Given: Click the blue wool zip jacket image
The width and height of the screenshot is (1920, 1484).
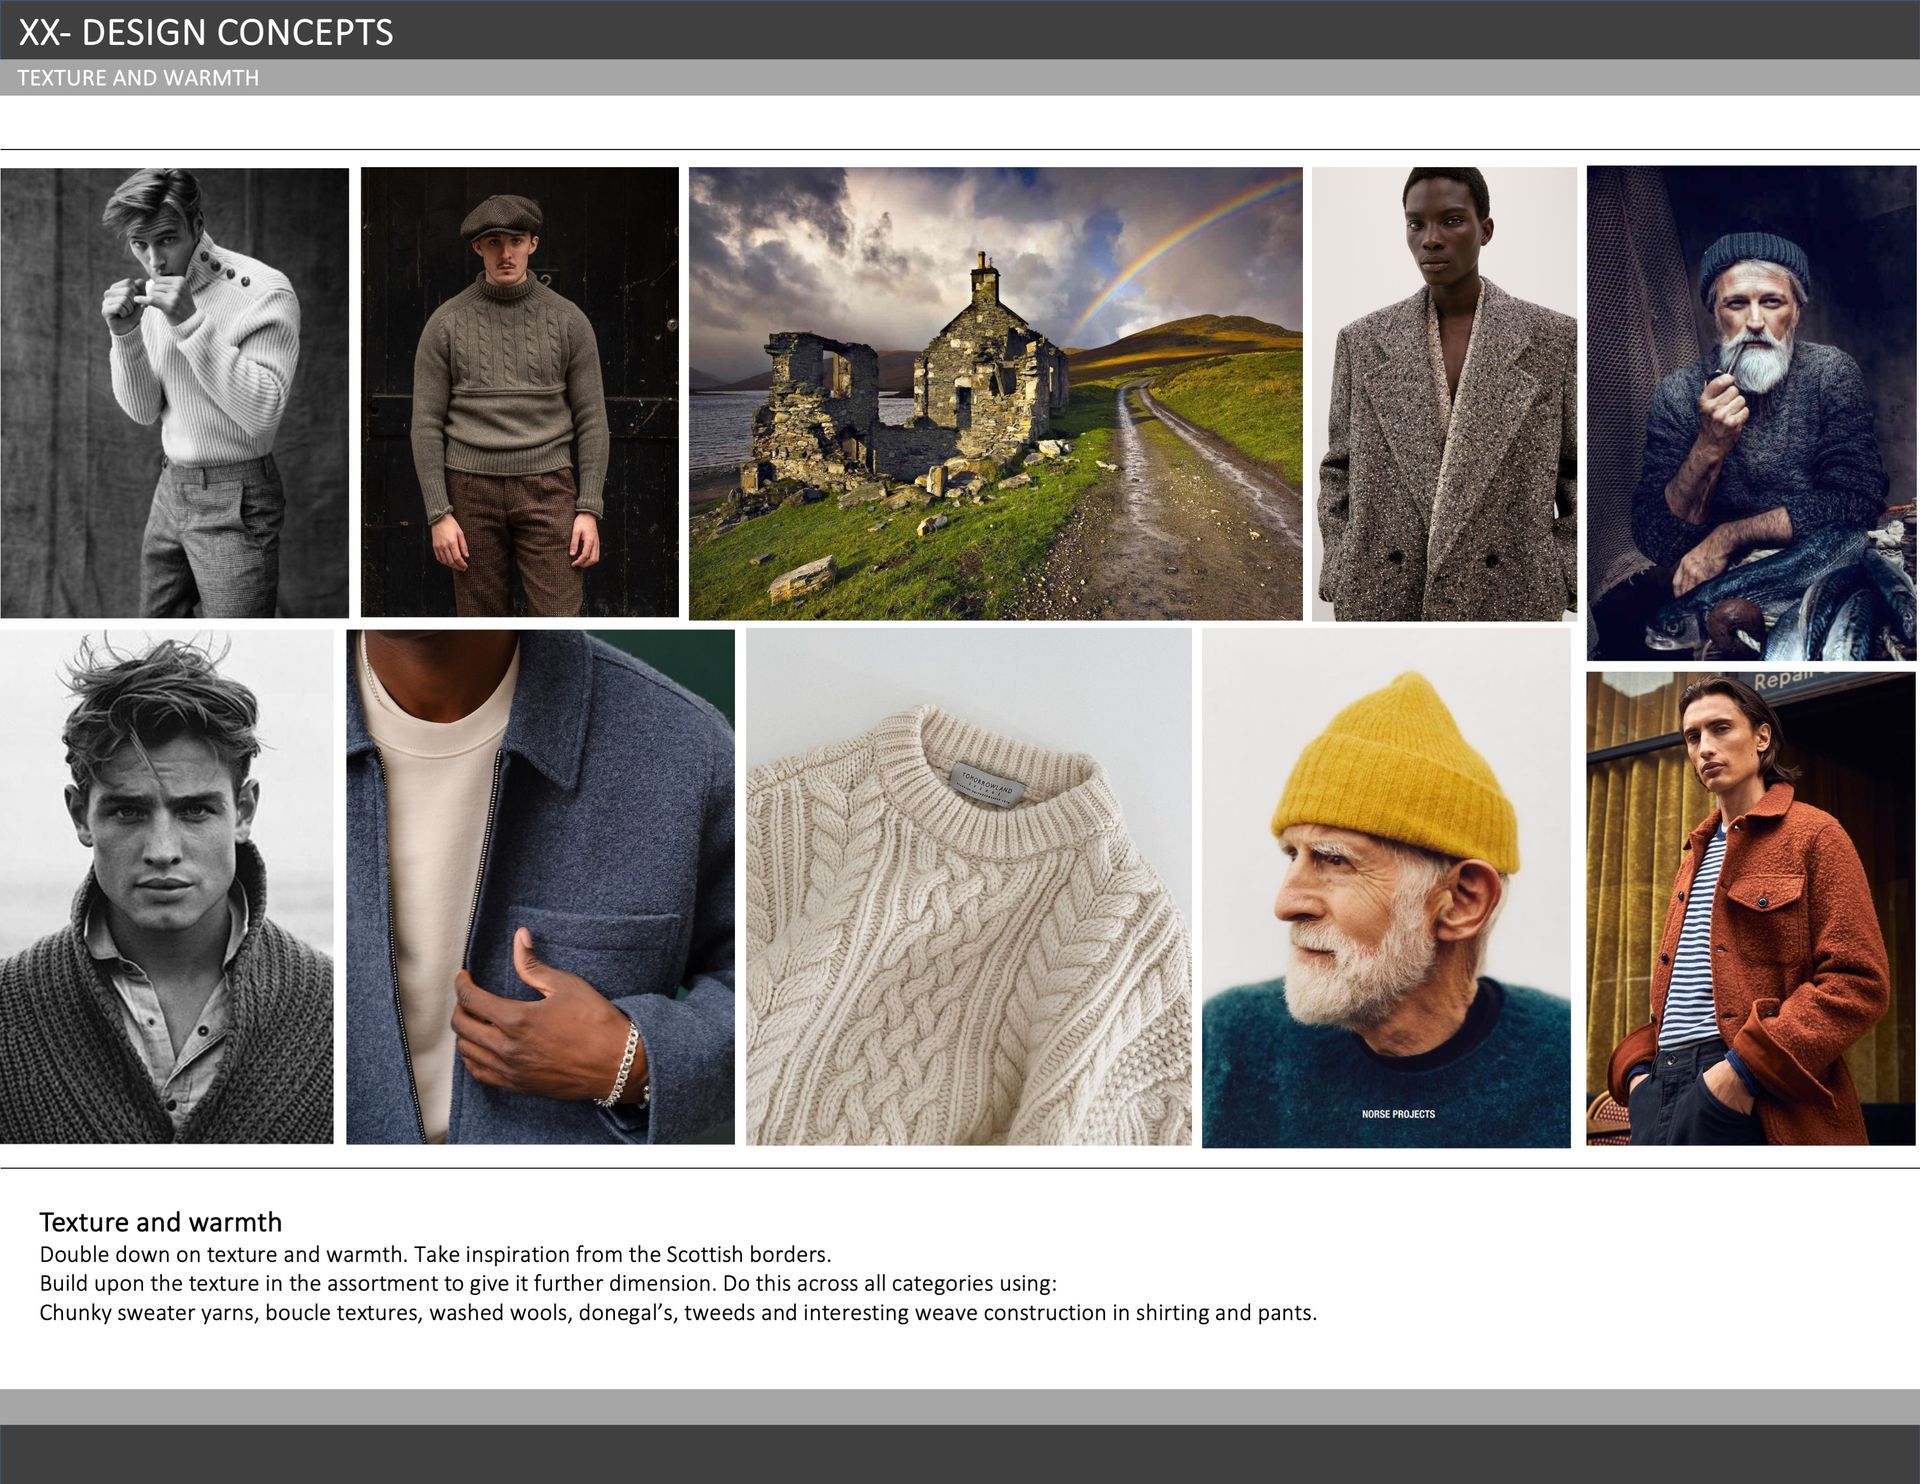Looking at the screenshot, I should [x=540, y=886].
